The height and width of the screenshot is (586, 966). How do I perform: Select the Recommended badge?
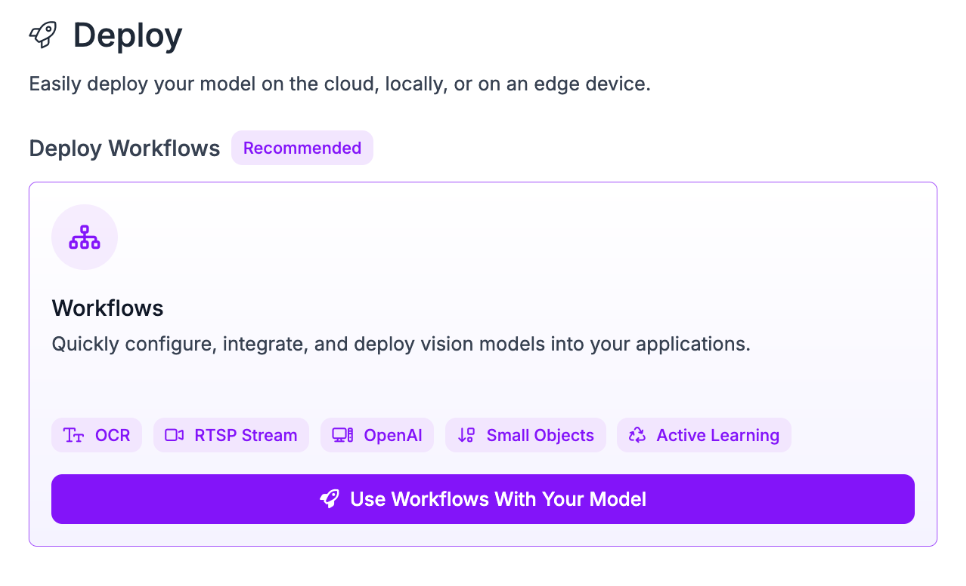click(302, 148)
